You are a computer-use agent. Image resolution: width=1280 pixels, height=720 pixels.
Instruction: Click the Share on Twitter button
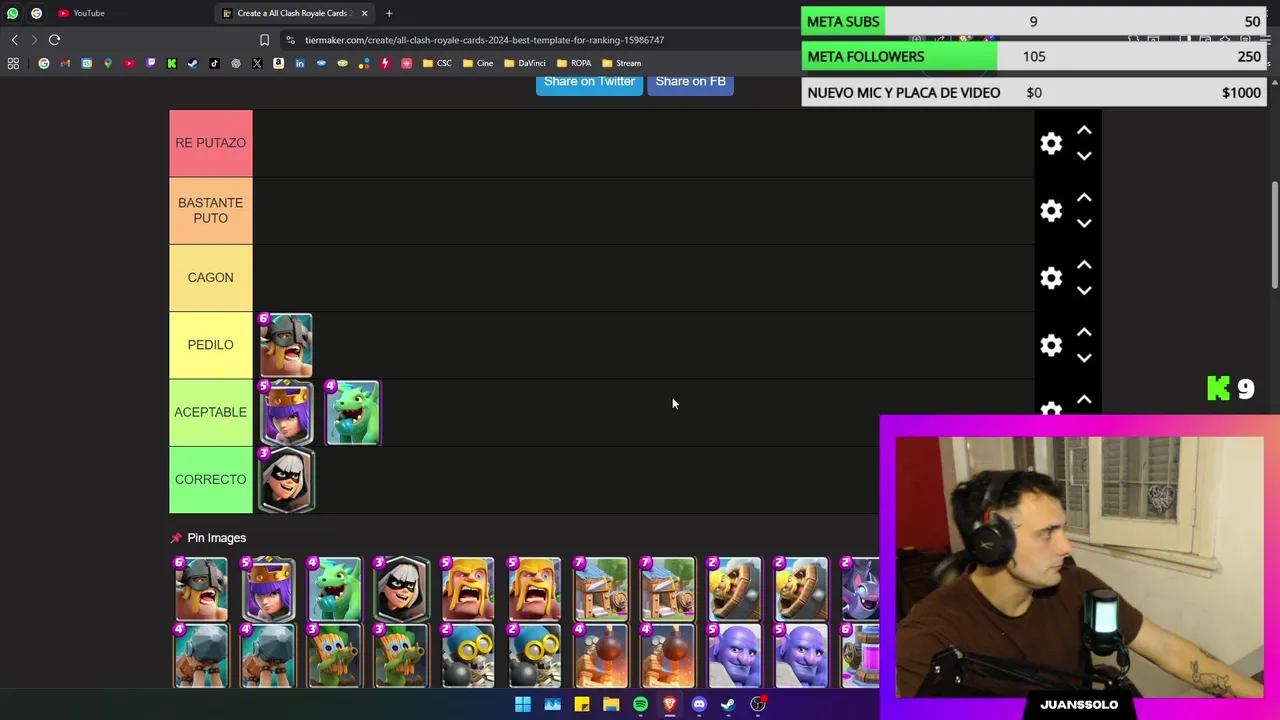click(x=589, y=82)
